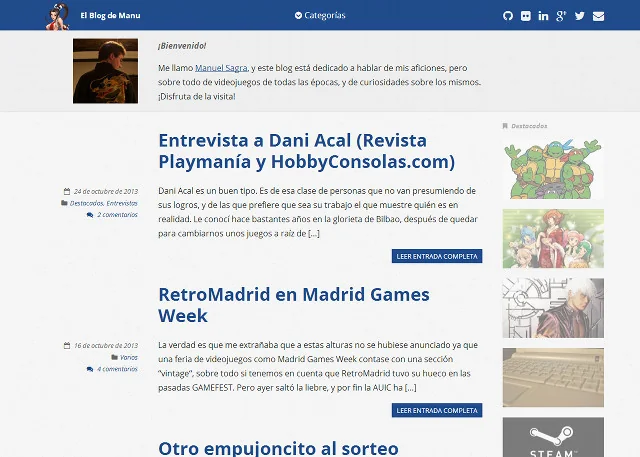Click the Destacados sidebar heading
This screenshot has width=640, height=457.
529,126
